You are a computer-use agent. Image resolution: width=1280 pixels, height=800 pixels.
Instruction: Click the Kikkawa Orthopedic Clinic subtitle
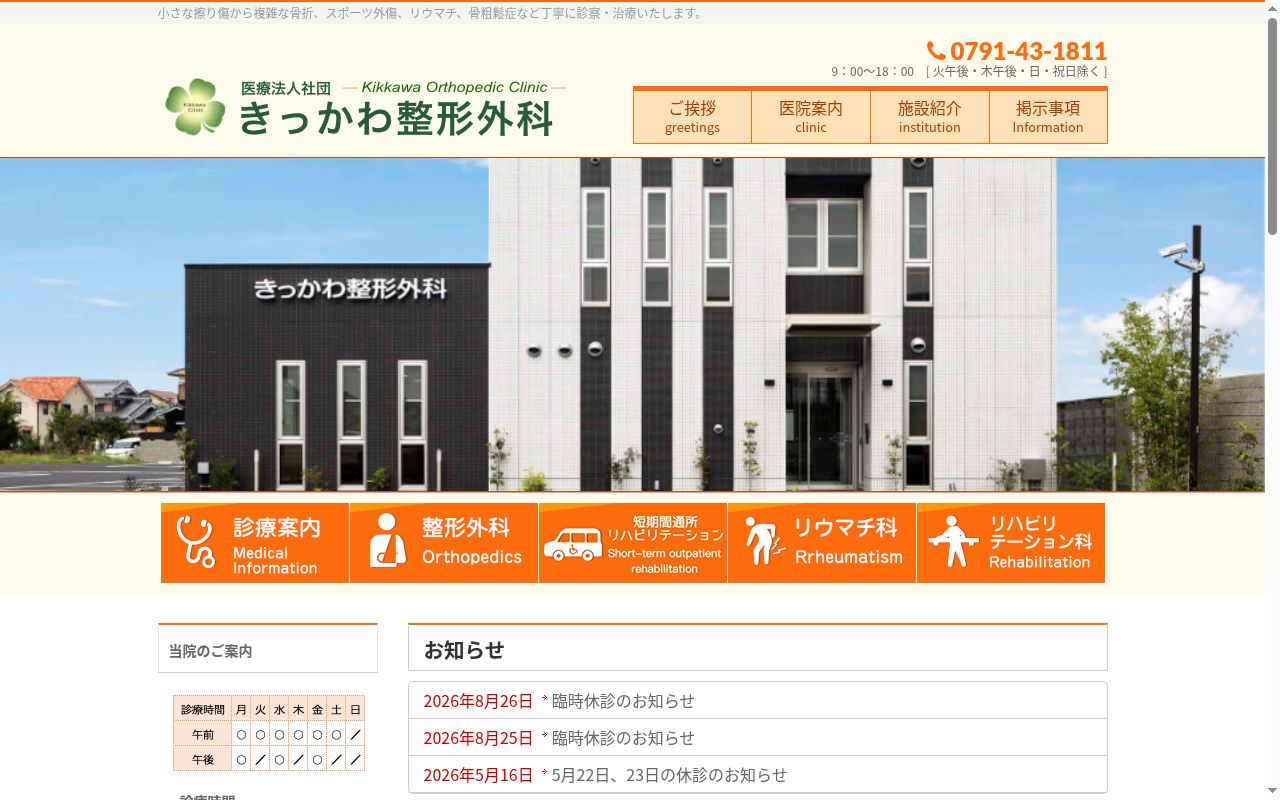pyautogui.click(x=454, y=87)
